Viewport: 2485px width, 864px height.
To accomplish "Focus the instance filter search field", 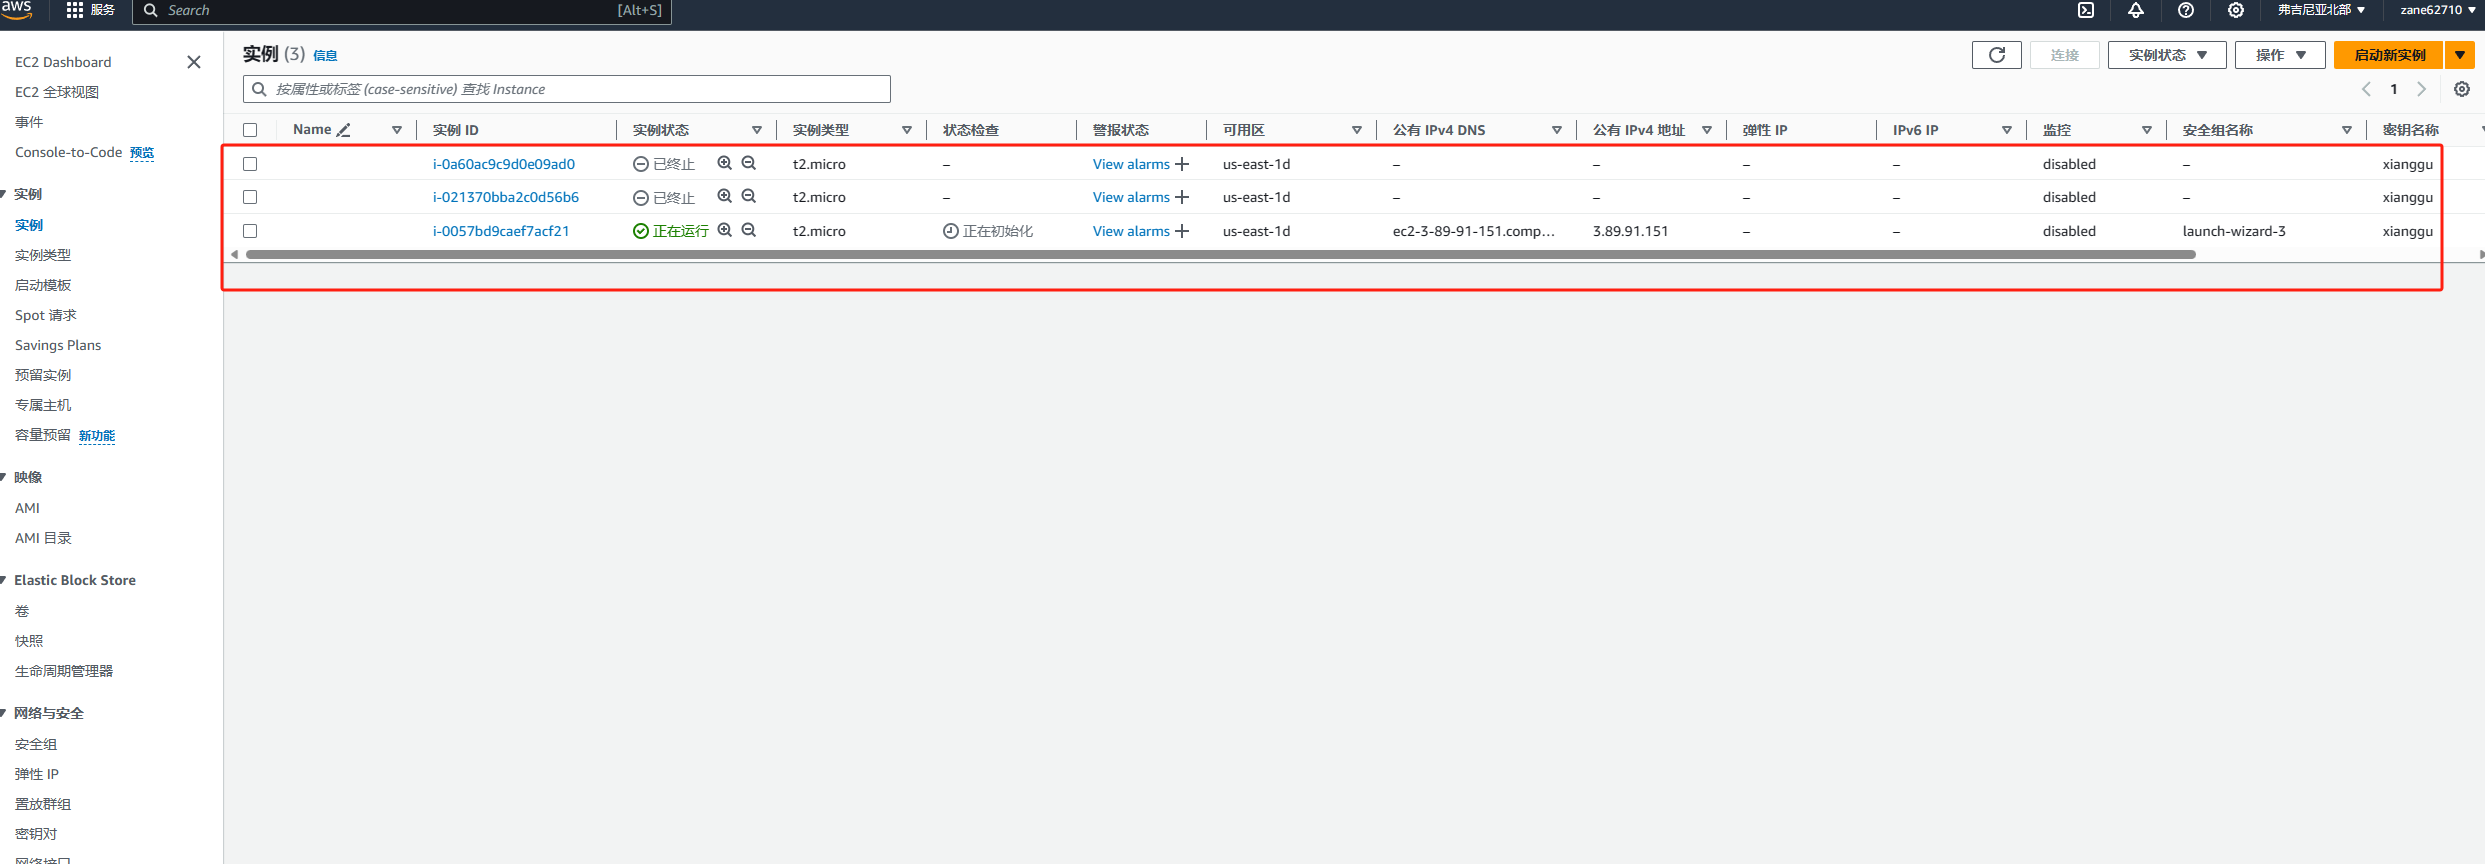I will 567,89.
